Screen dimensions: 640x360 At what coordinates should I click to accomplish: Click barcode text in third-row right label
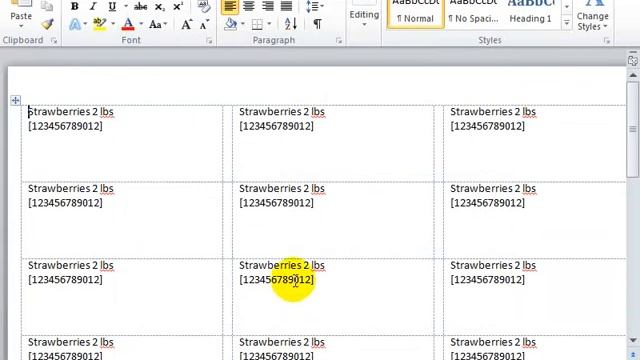pos(487,280)
